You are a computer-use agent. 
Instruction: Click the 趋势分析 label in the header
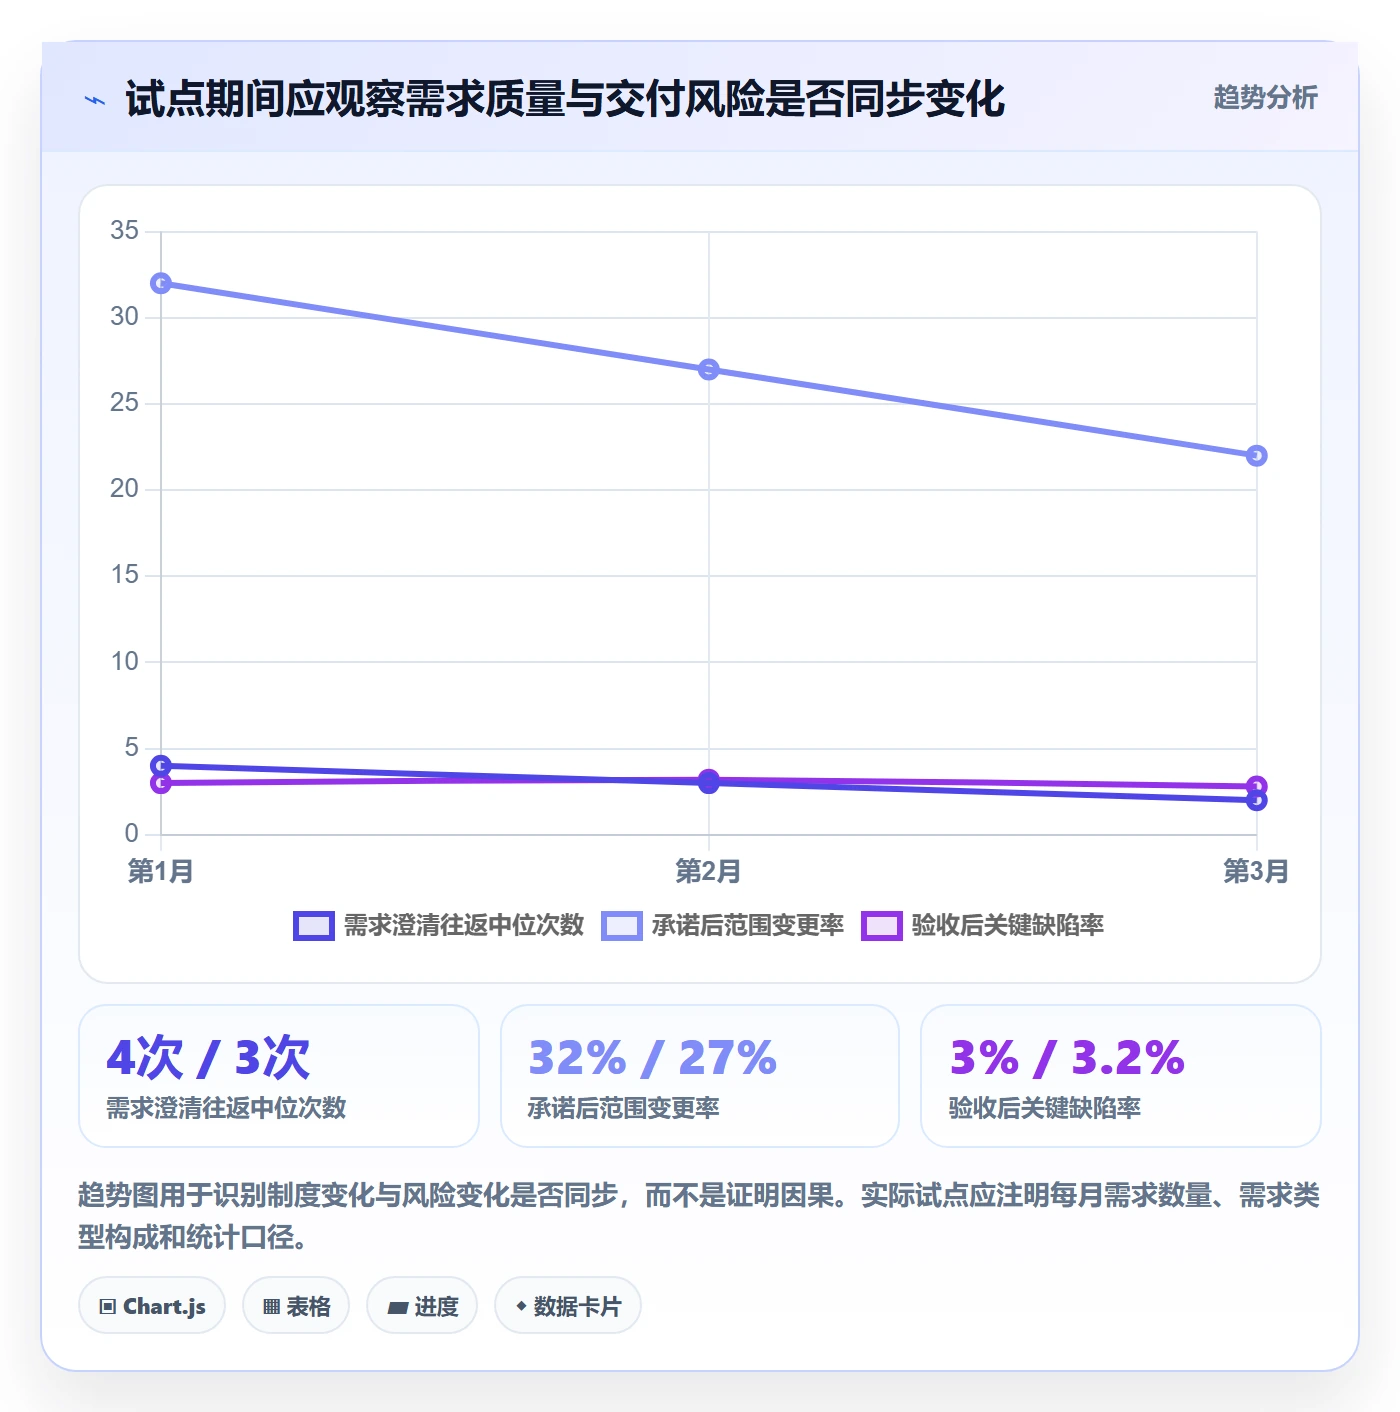coord(1265,97)
